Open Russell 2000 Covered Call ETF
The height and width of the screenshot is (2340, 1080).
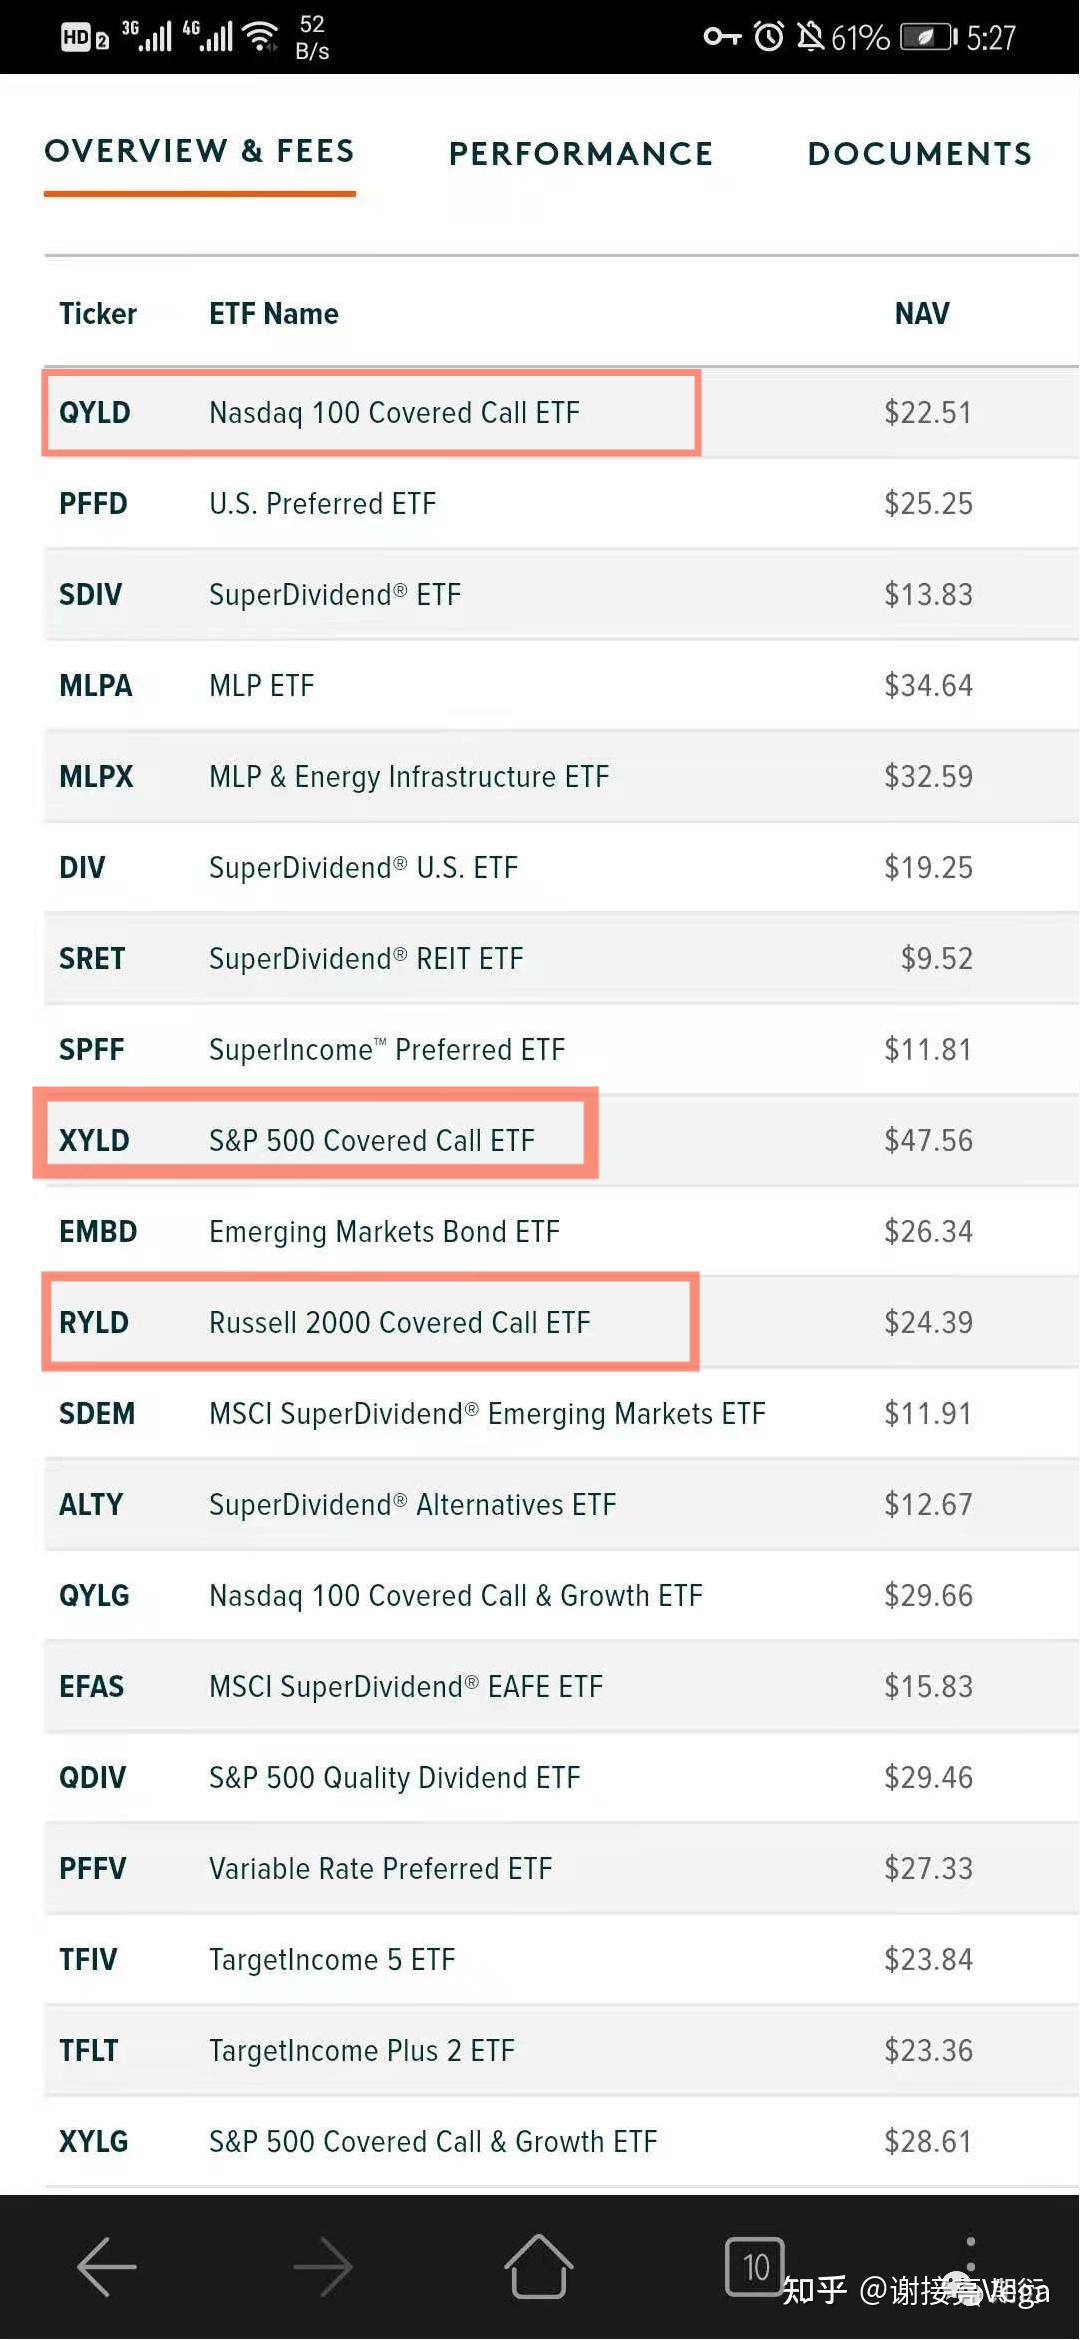[399, 1323]
